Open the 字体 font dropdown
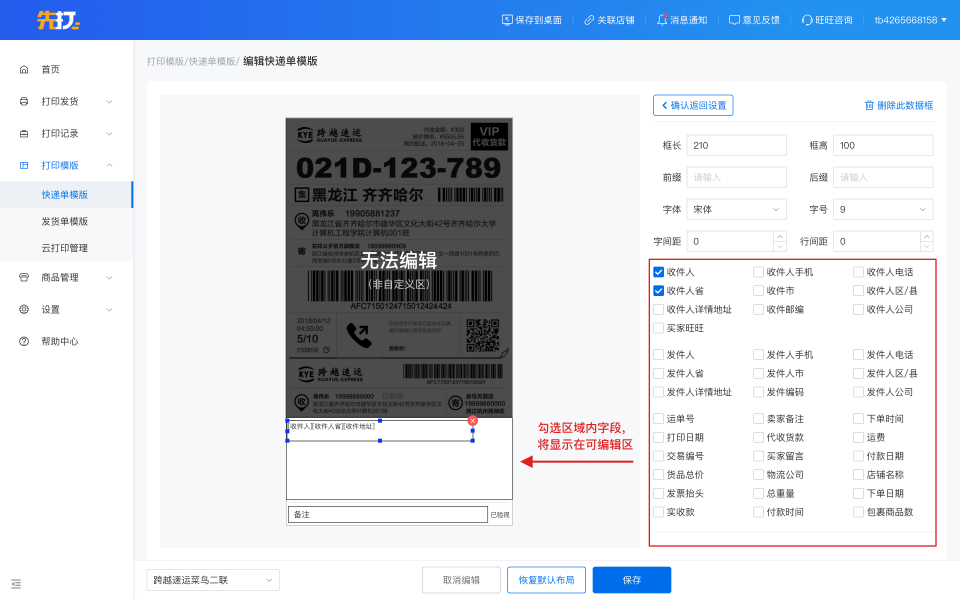 736,209
